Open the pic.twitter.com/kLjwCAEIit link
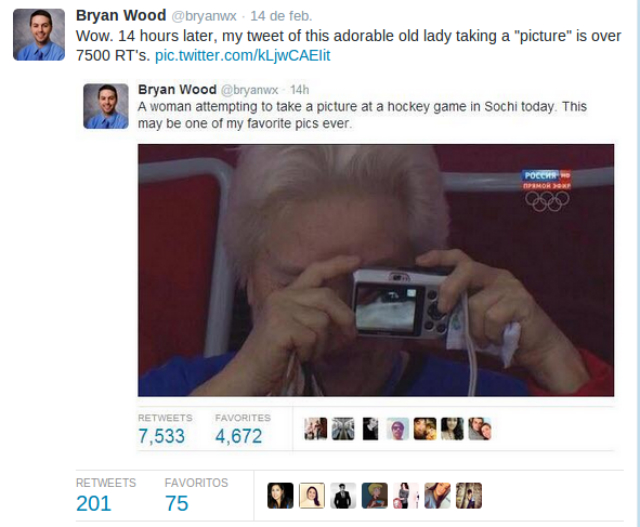 (242, 55)
